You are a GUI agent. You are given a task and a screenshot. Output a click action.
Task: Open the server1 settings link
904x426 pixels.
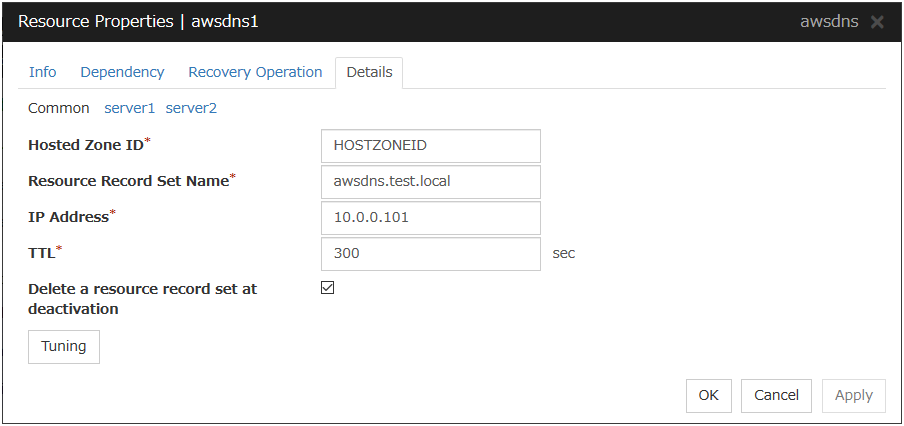click(130, 108)
